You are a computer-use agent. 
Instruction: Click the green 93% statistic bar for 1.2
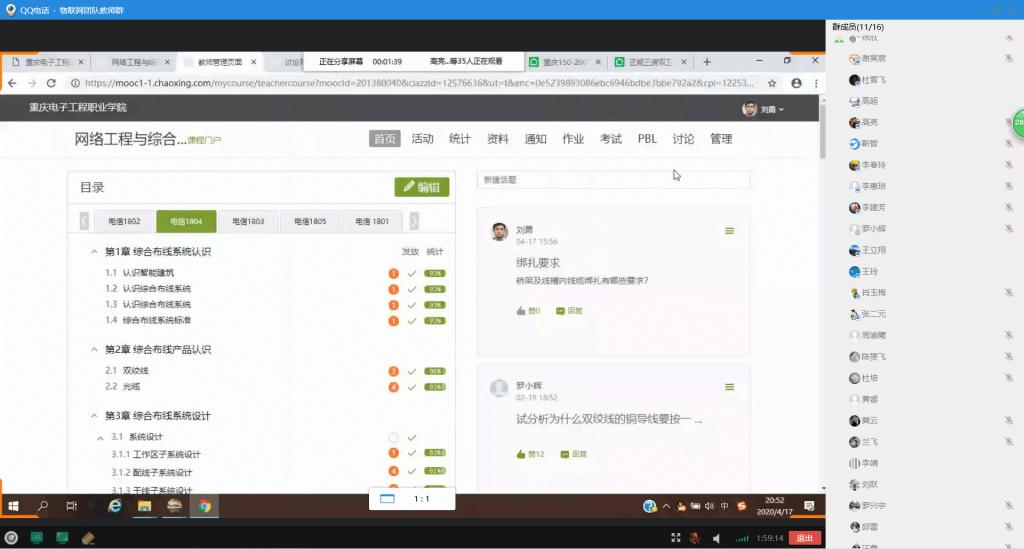(435, 289)
